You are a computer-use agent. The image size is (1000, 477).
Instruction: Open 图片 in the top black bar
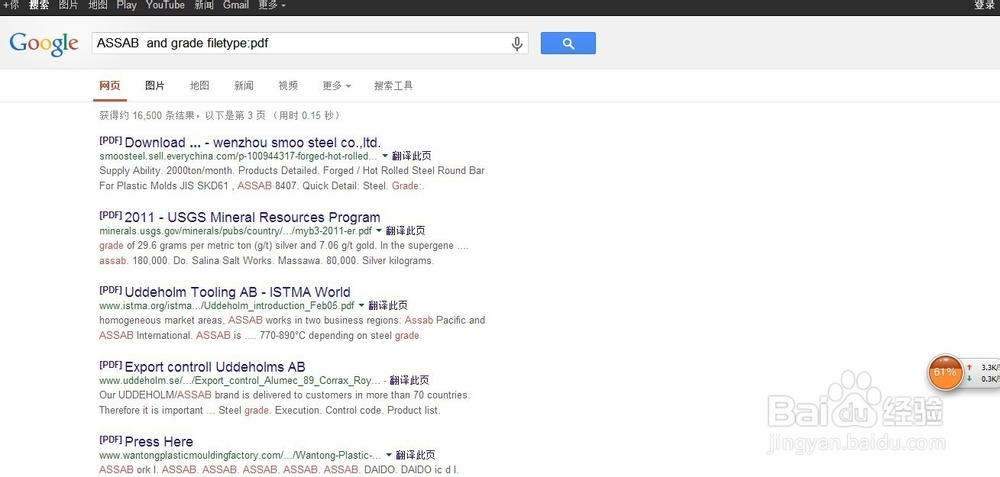[x=68, y=5]
